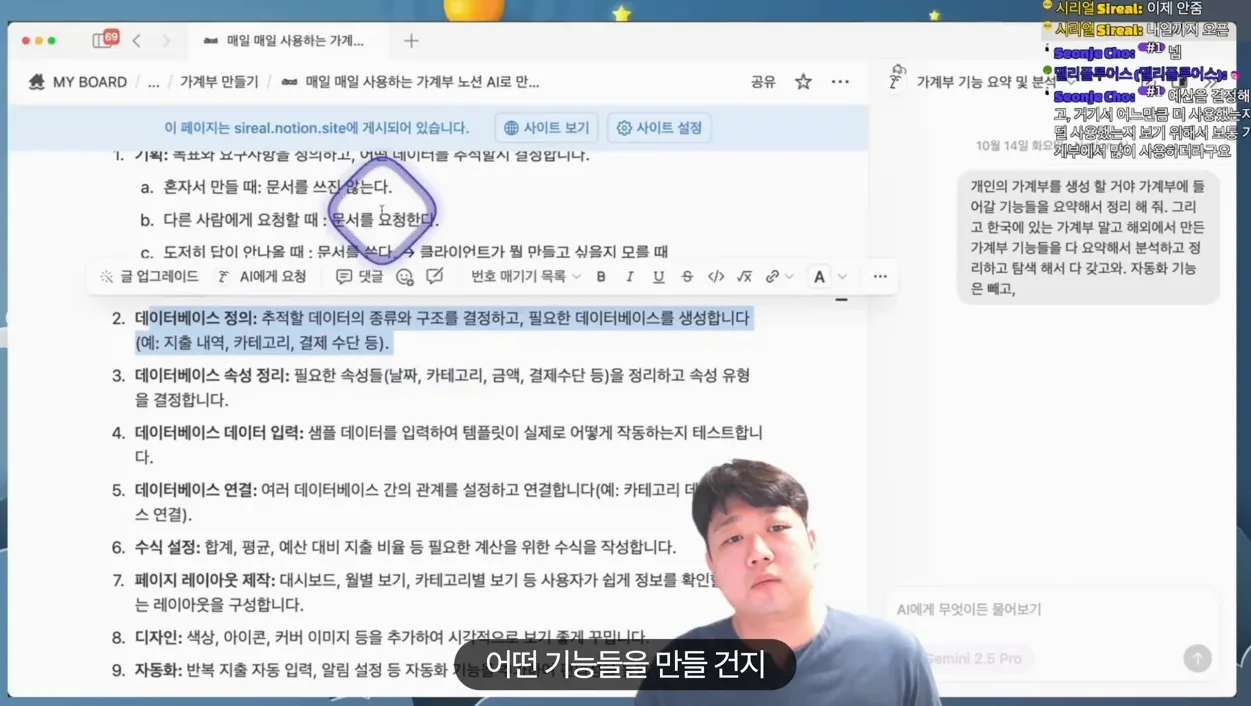
Task: Open '매일 매일 사용하는 가계부 노션 AI로 만...' breadcrumb
Action: coord(410,82)
